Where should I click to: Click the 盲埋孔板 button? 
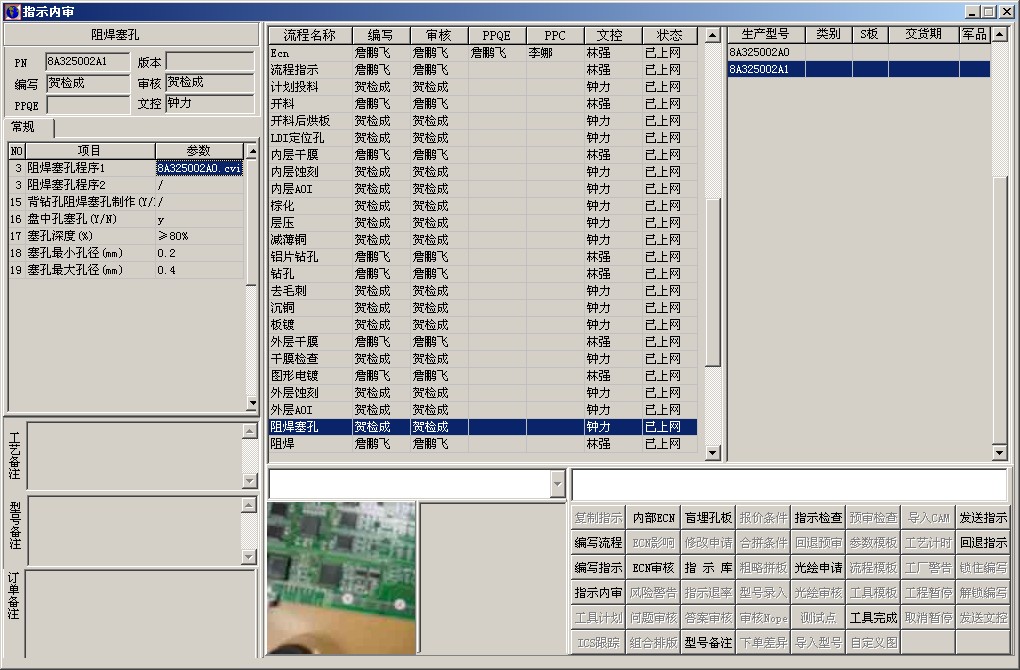[x=708, y=518]
